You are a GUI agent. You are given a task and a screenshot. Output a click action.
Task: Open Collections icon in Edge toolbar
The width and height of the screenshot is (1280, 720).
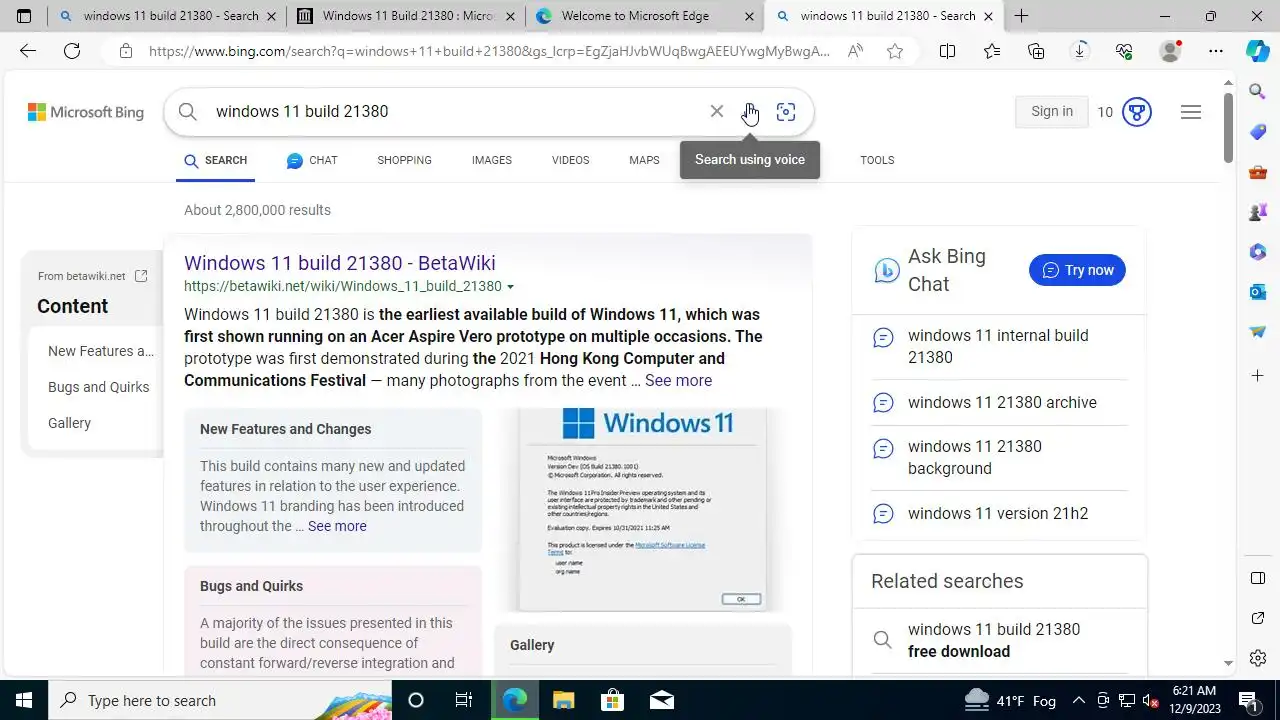pos(1036,51)
